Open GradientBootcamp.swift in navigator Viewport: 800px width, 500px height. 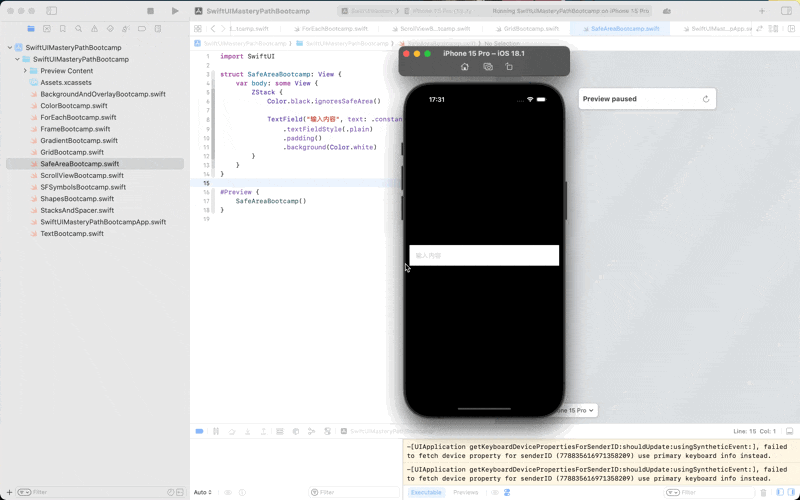coord(79,140)
